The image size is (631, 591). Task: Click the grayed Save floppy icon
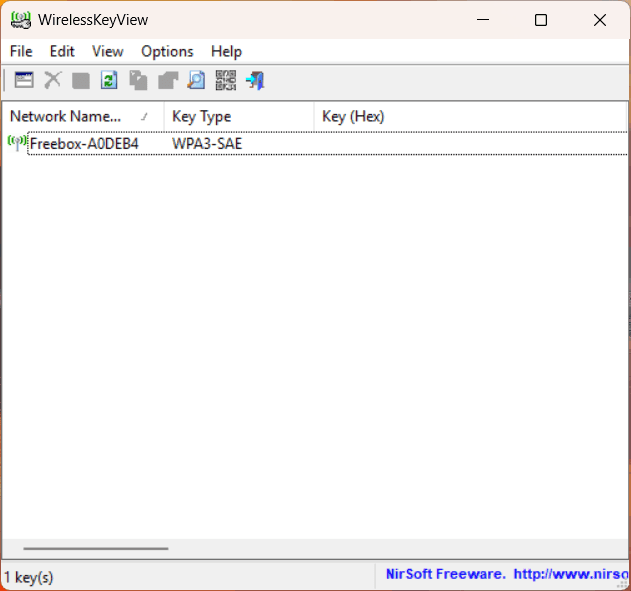coord(81,80)
